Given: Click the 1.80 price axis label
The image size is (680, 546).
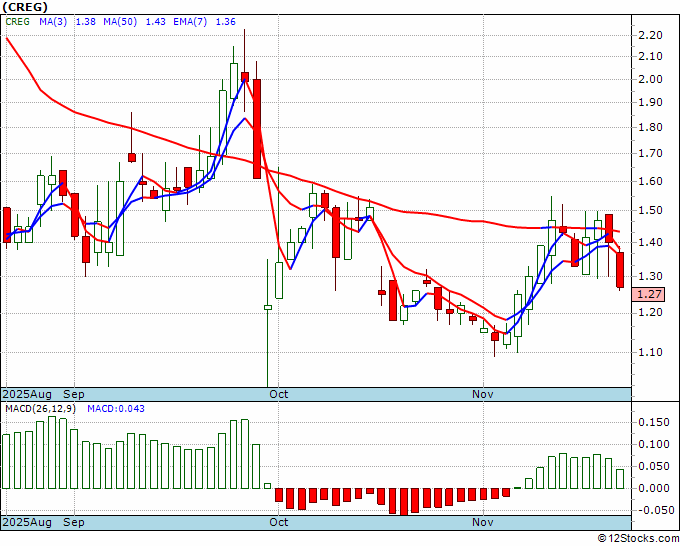Looking at the screenshot, I should point(650,127).
